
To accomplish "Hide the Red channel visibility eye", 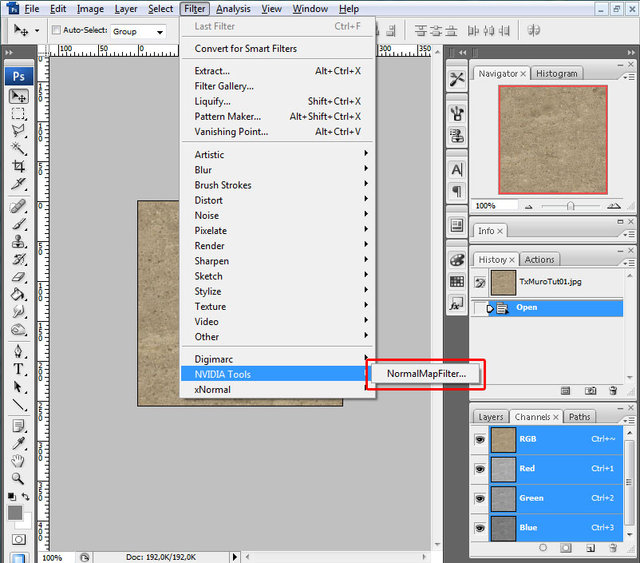I will pos(479,468).
